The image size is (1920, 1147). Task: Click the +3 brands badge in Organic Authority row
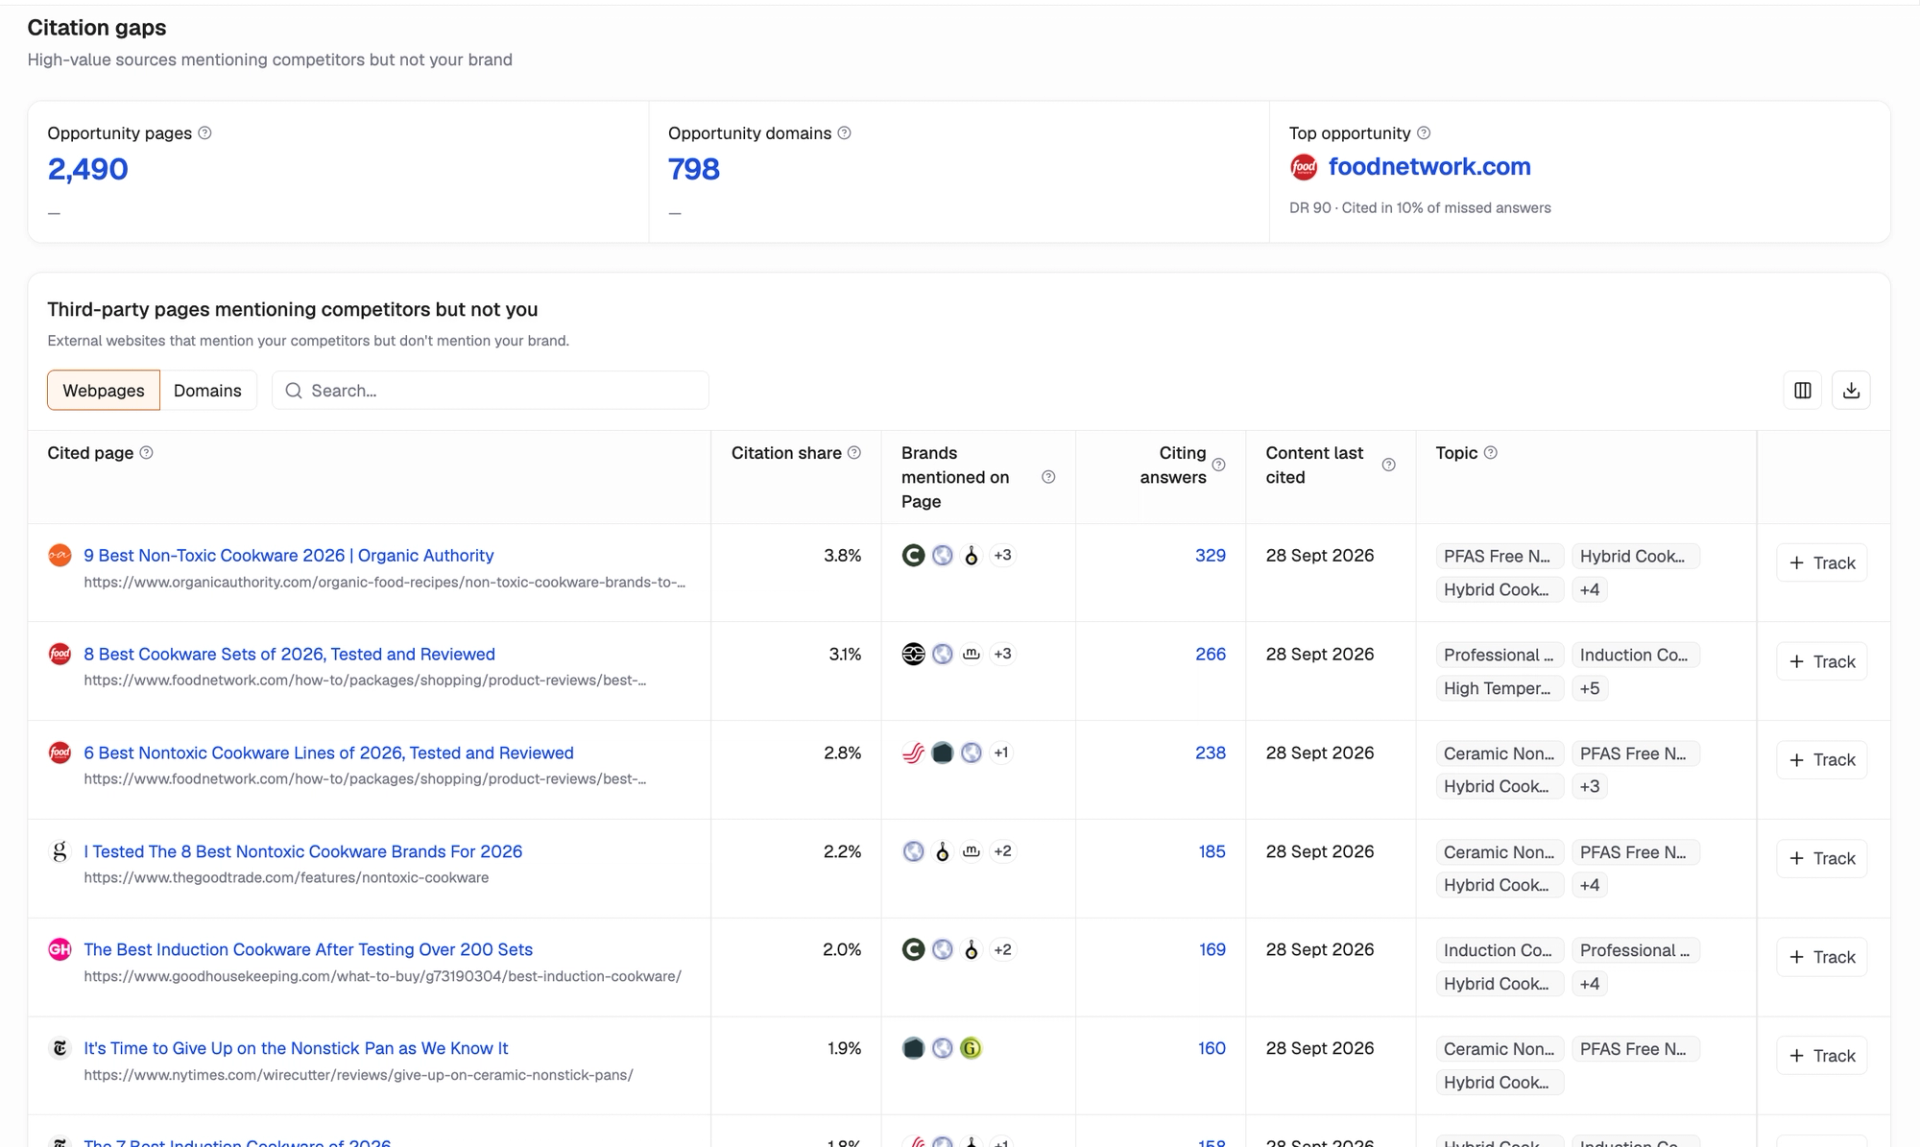point(1002,555)
